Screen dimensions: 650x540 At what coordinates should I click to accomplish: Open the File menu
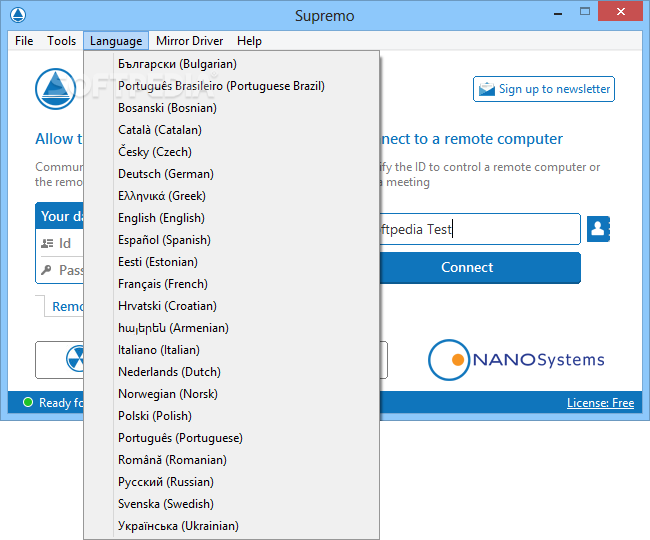click(24, 41)
